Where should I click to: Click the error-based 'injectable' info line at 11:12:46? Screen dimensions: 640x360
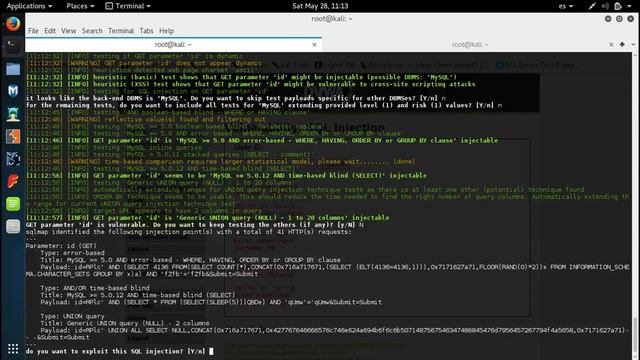pos(262,140)
